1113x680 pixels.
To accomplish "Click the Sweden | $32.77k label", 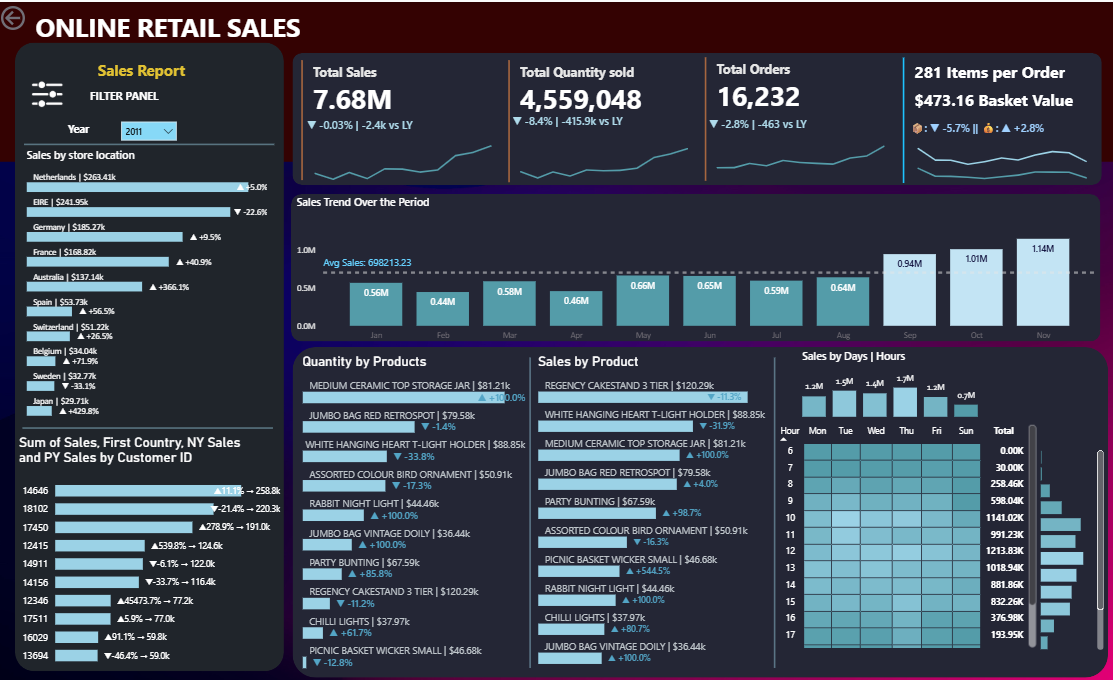I will (65, 376).
